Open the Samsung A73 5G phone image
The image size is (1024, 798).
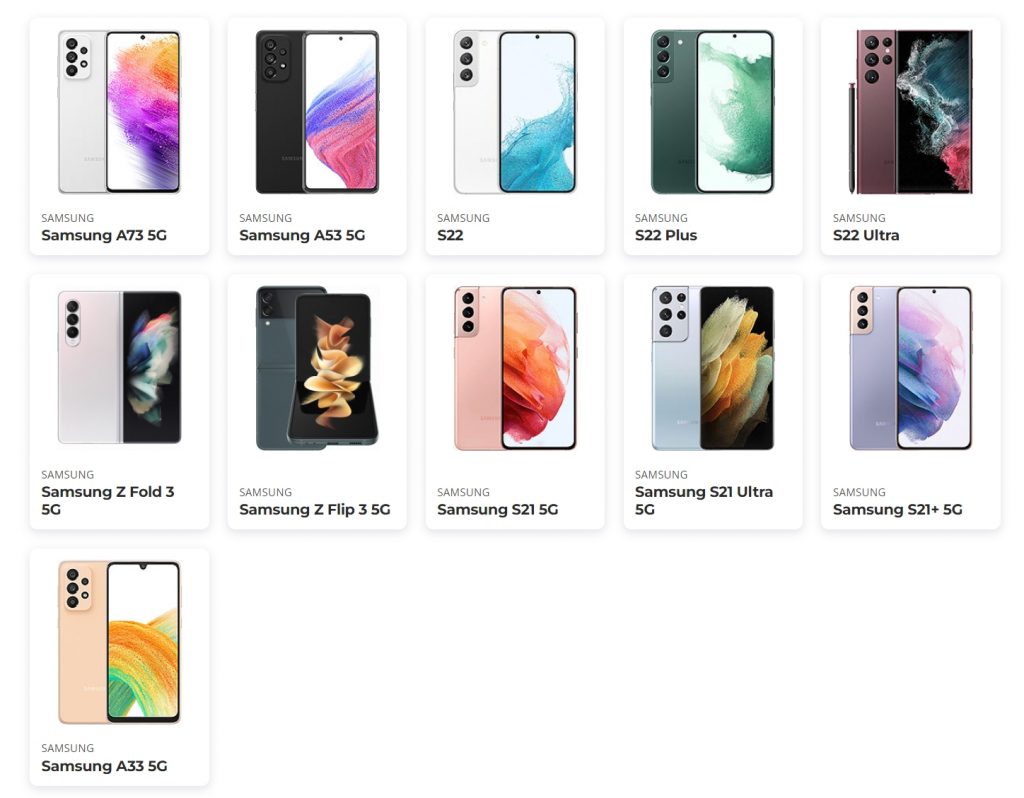119,112
